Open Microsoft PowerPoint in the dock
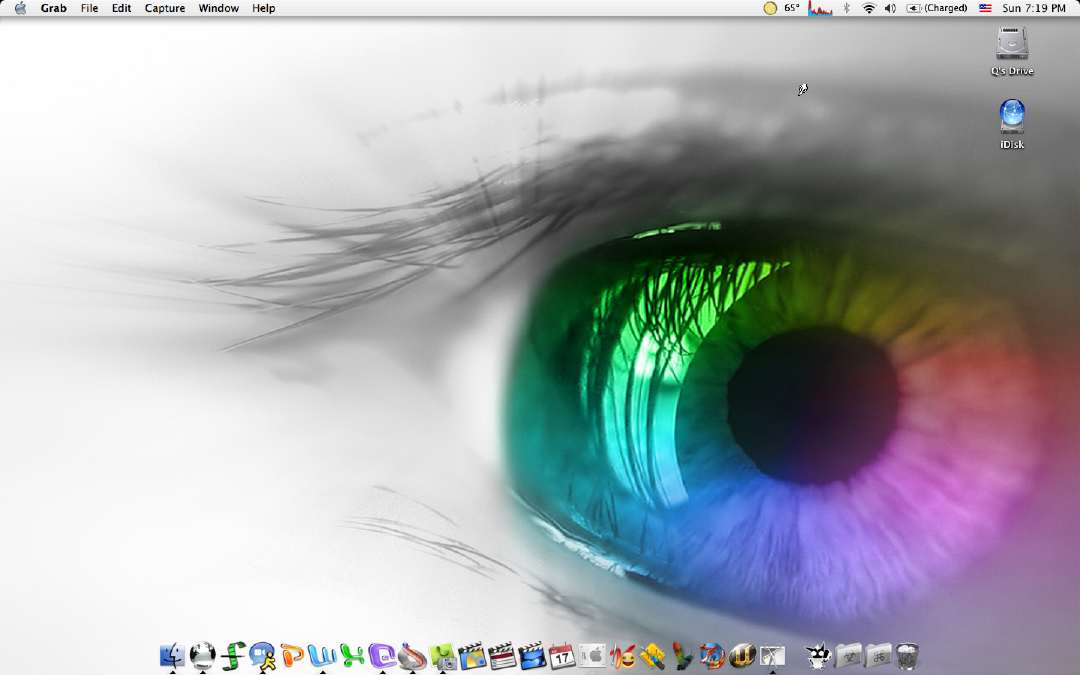Viewport: 1080px width, 675px height. coord(293,656)
